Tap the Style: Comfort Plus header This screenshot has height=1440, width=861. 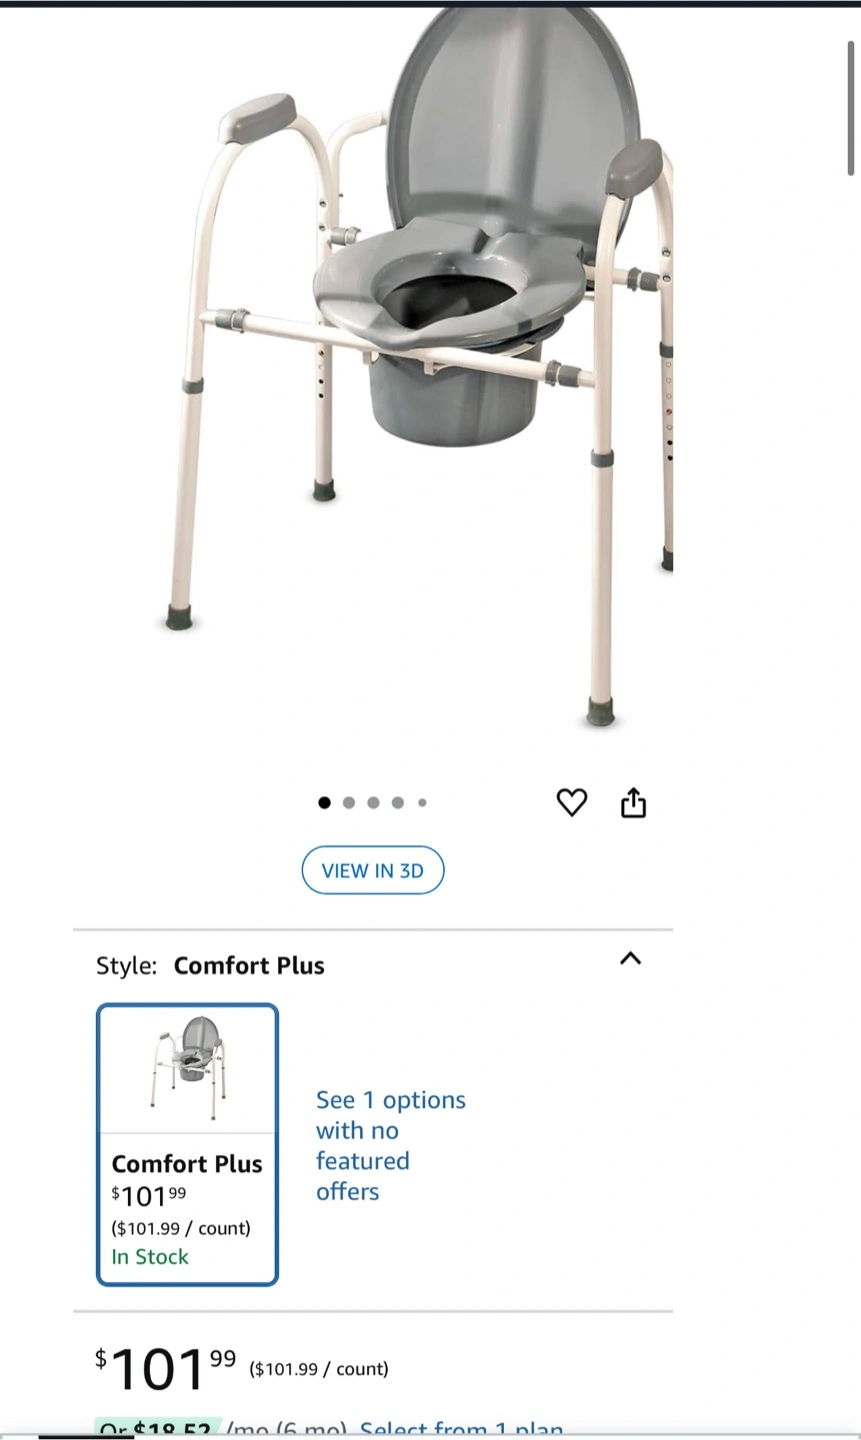[x=210, y=965]
